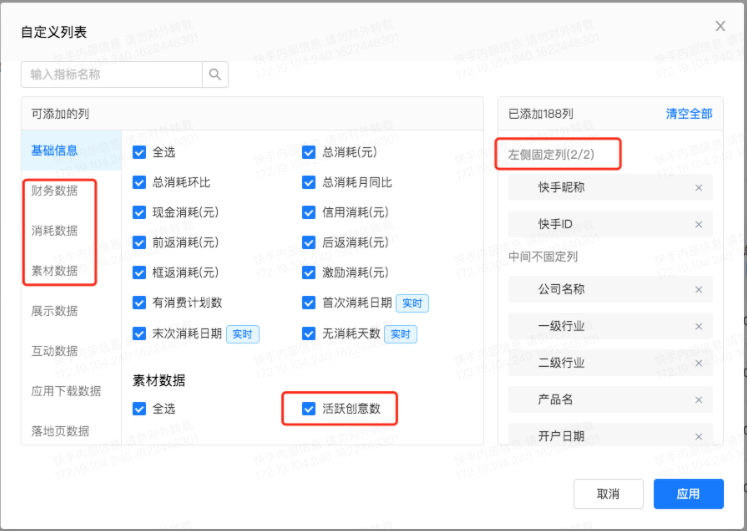Click the 素材数据 section heading

point(159,381)
